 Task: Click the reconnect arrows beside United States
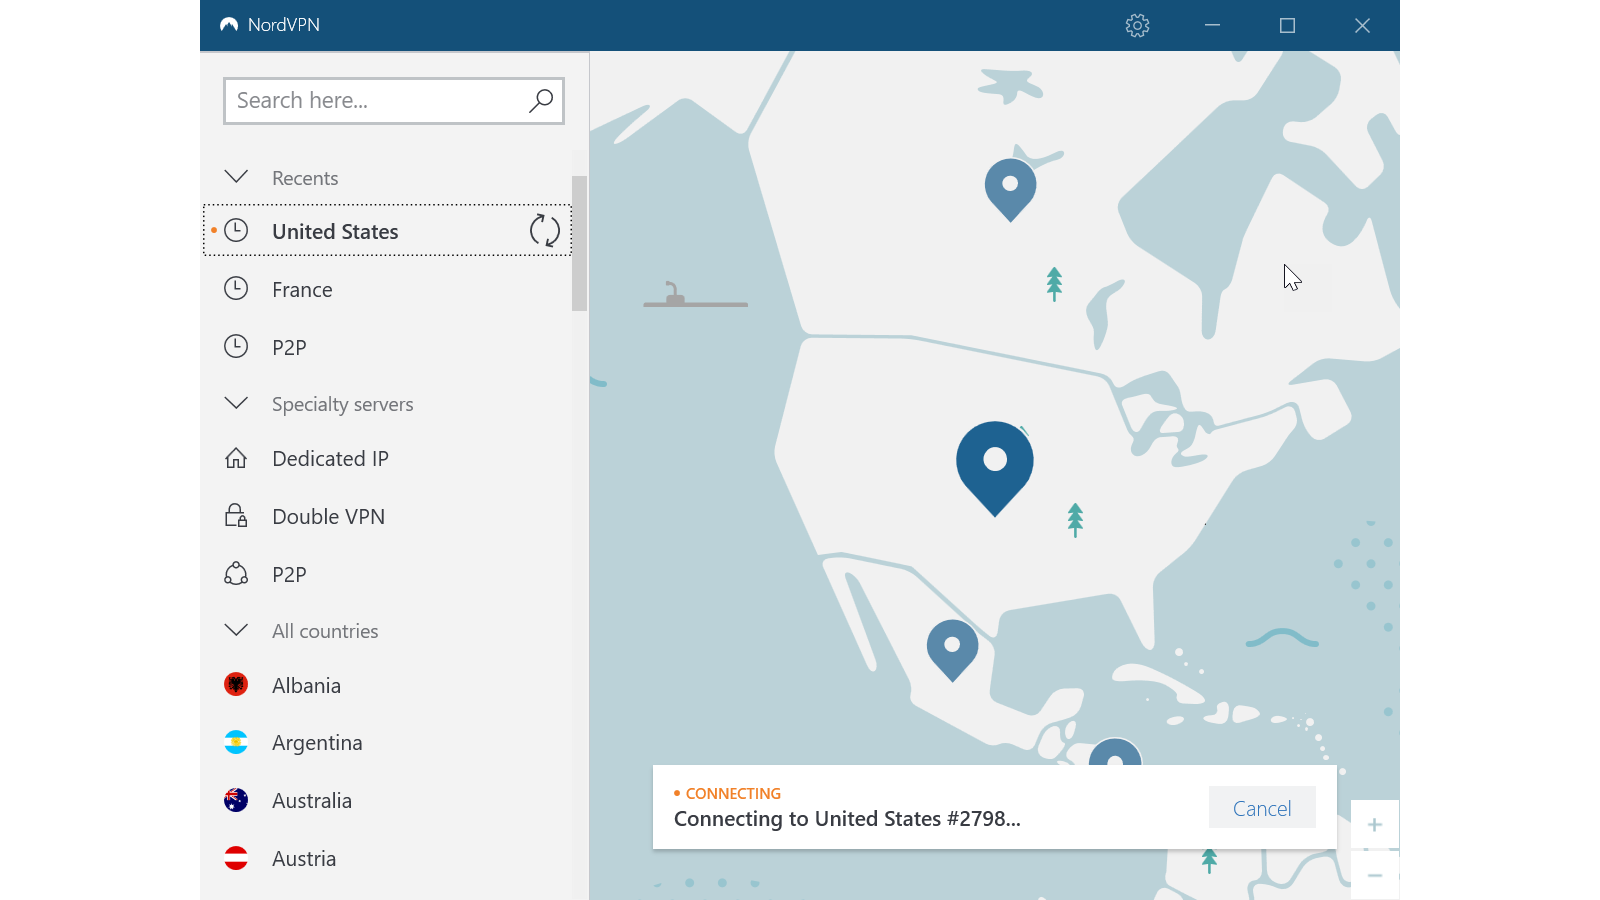pos(545,230)
